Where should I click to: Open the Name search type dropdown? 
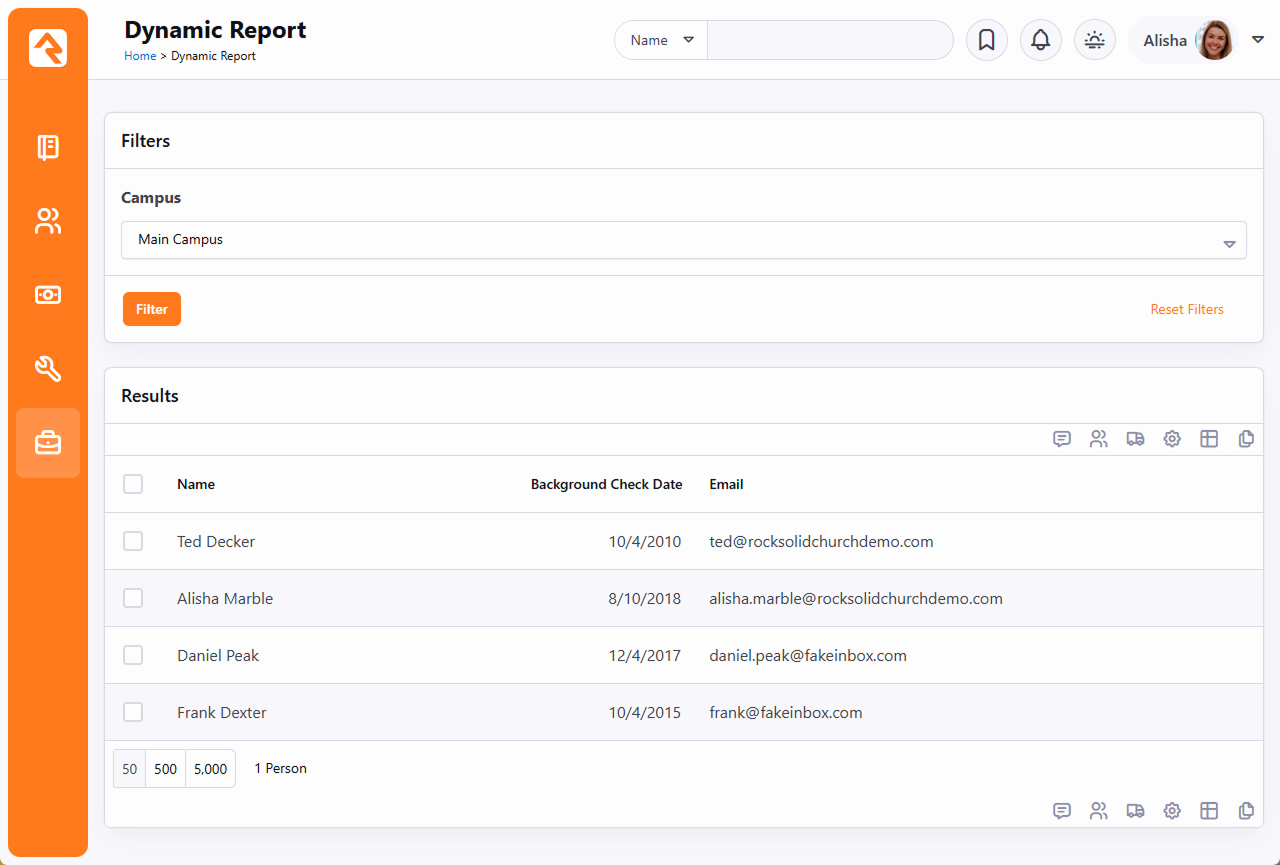661,40
